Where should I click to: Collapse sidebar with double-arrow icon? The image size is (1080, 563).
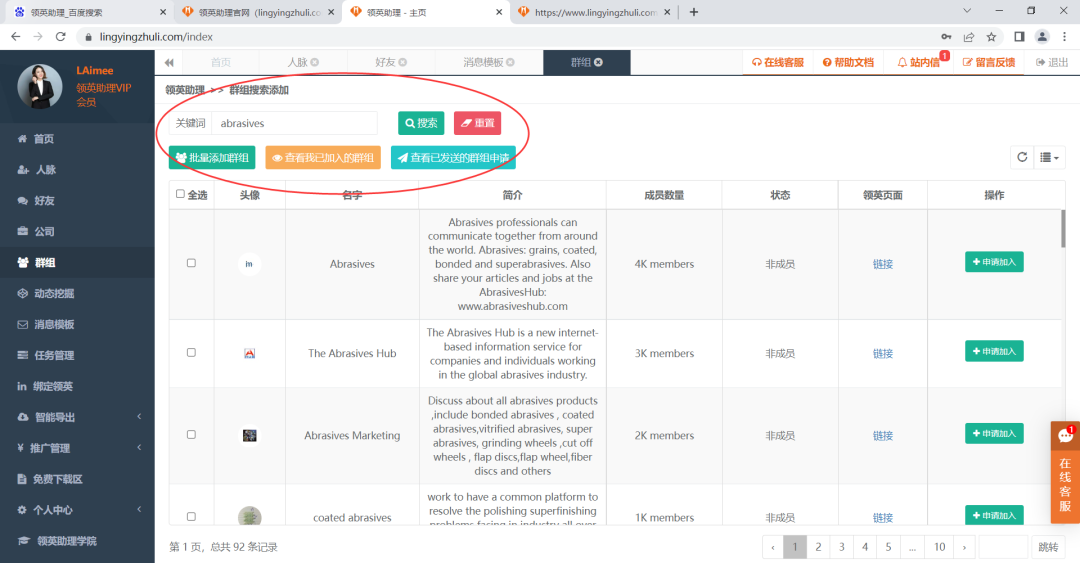169,63
